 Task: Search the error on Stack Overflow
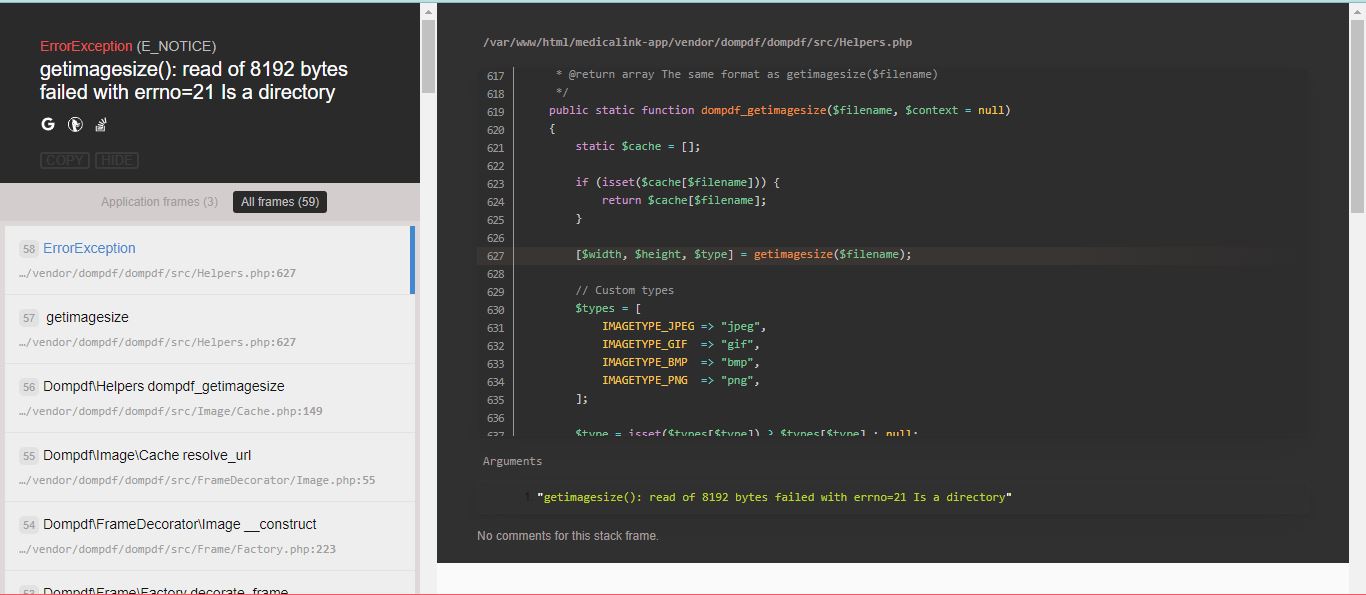101,125
